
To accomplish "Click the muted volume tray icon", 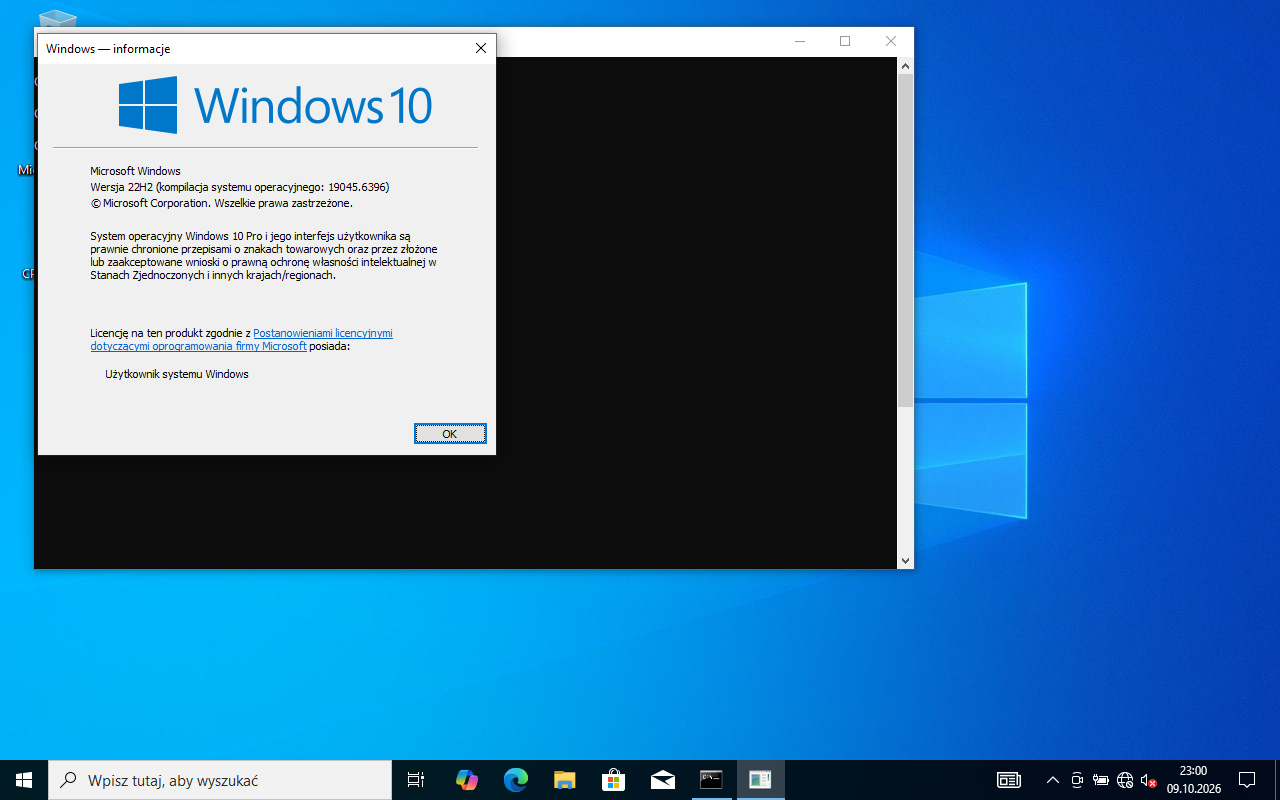I will coord(1149,780).
